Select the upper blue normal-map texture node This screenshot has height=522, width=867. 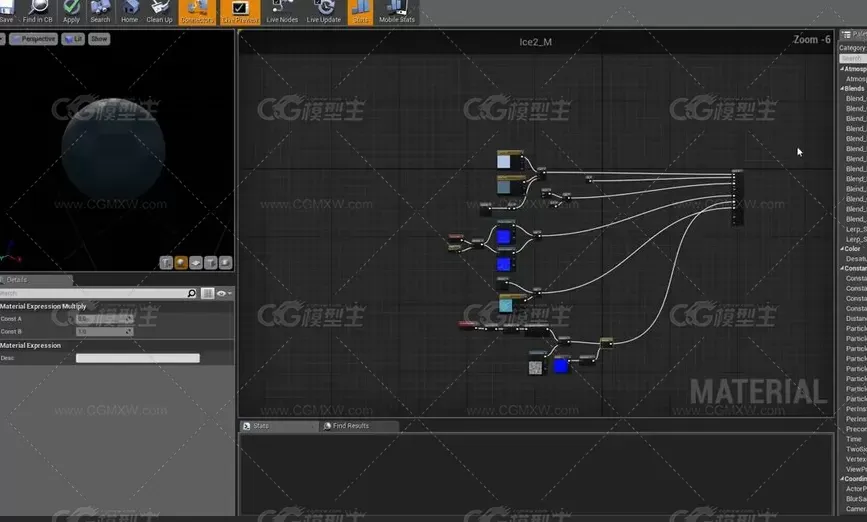pos(504,234)
